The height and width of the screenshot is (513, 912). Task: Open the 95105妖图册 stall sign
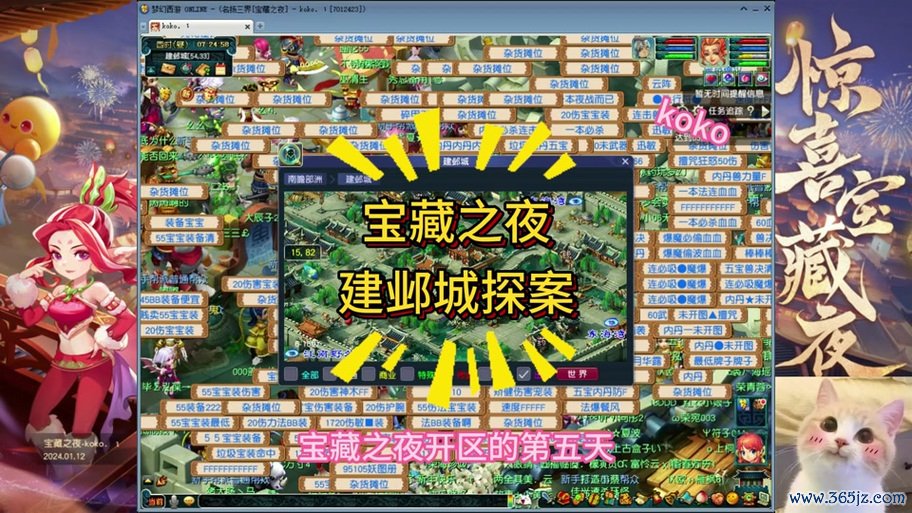pos(369,468)
